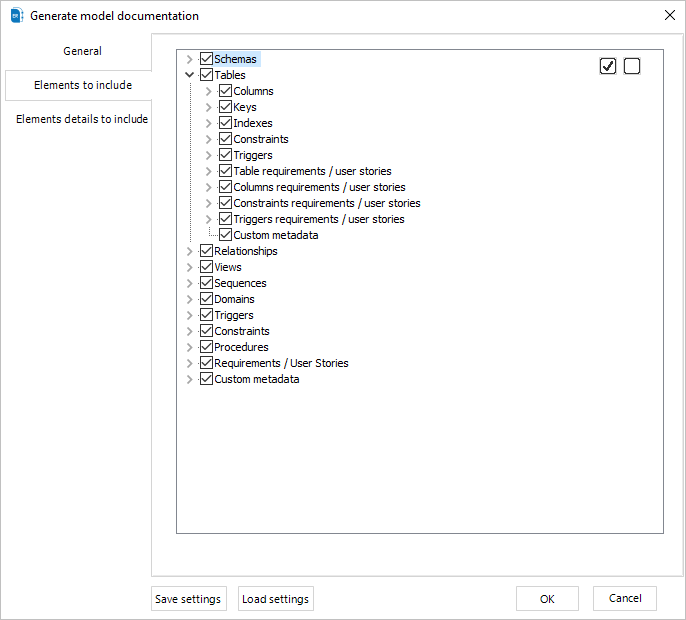Image resolution: width=686 pixels, height=620 pixels.
Task: Expand the Procedures node
Action: pyautogui.click(x=189, y=347)
